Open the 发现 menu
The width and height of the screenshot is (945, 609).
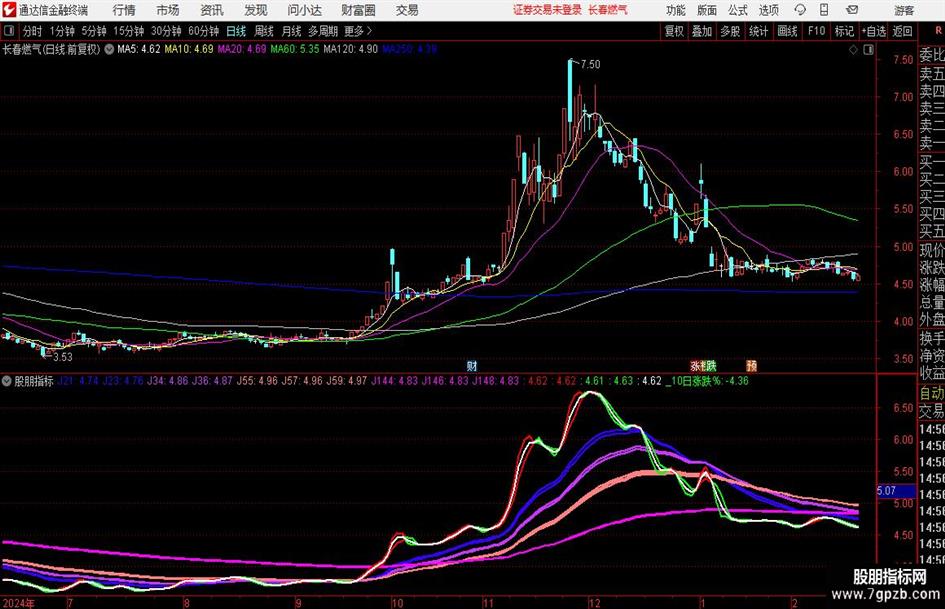256,10
